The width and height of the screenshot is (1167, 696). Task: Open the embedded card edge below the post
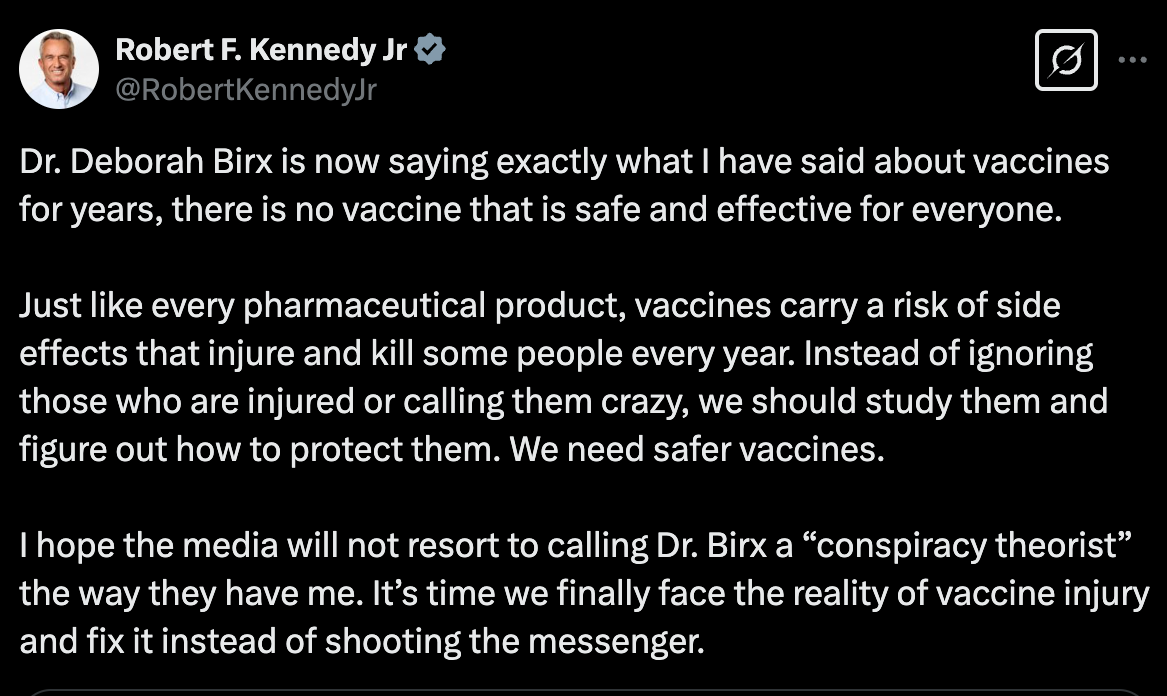coord(584,692)
